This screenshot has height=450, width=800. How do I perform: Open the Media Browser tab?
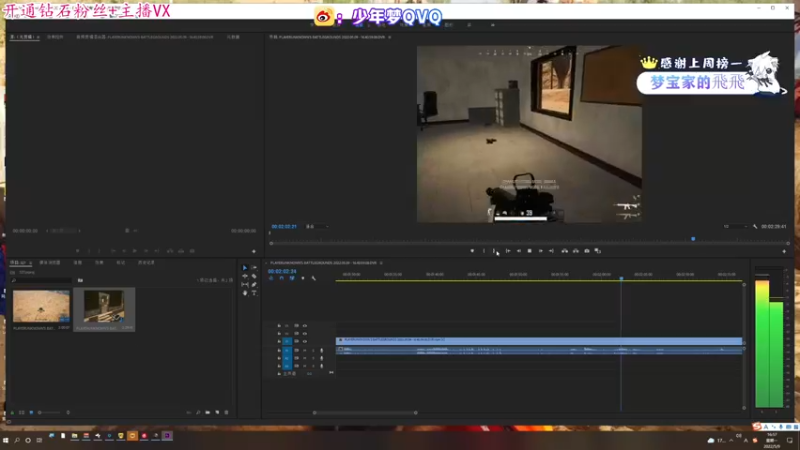pyautogui.click(x=49, y=263)
